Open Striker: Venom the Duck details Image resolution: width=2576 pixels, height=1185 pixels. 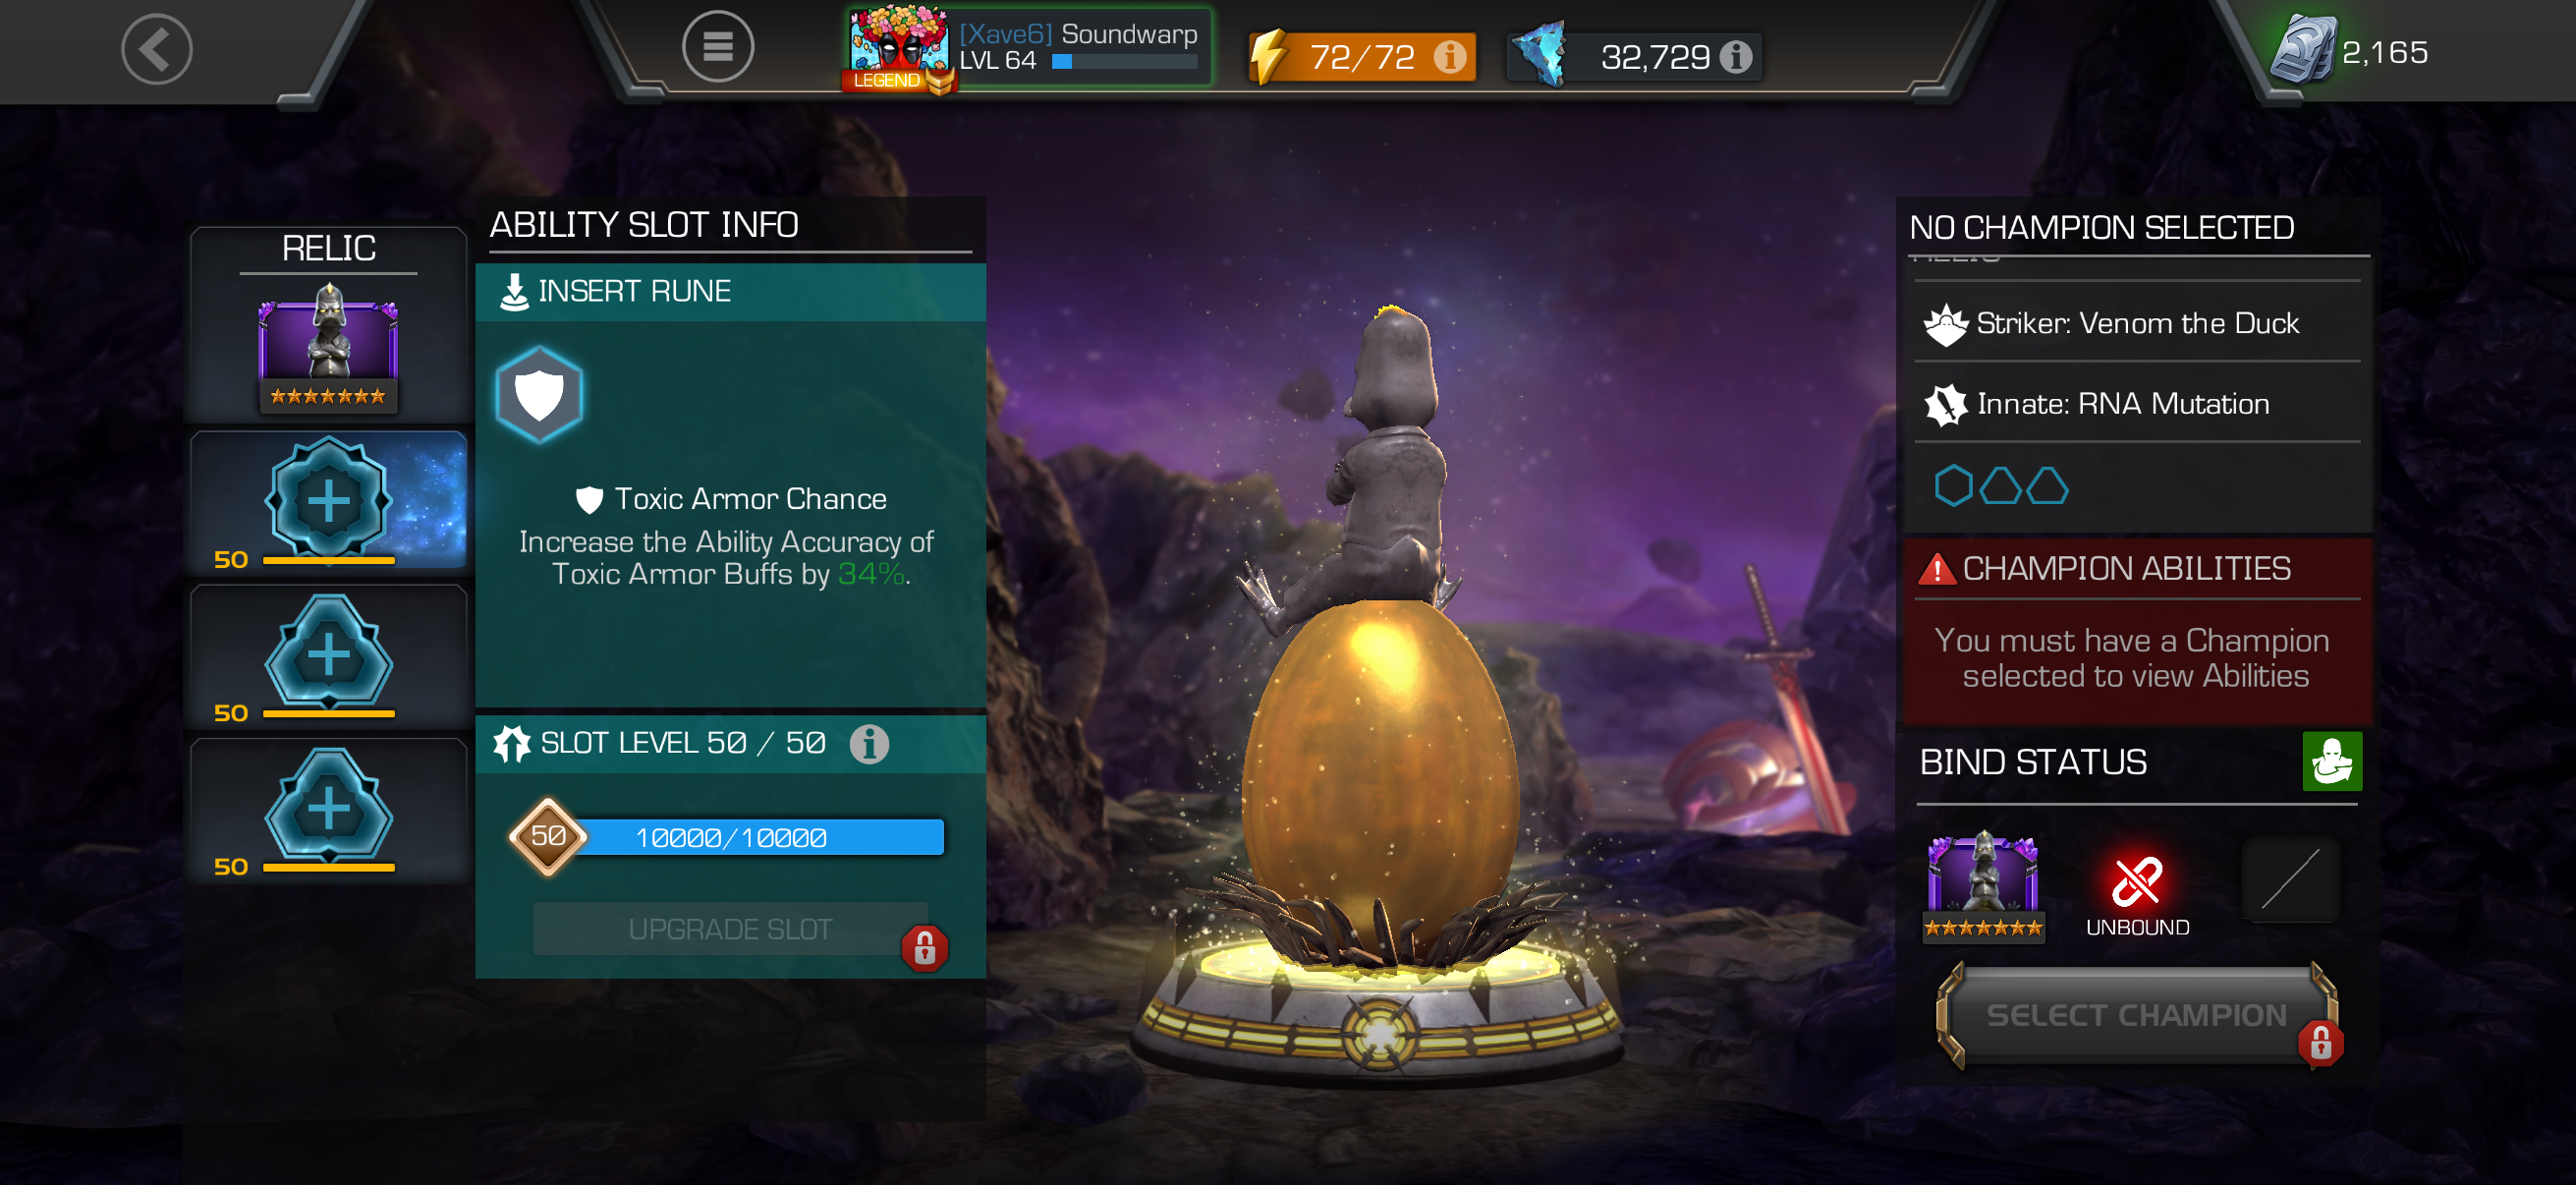(x=2136, y=323)
